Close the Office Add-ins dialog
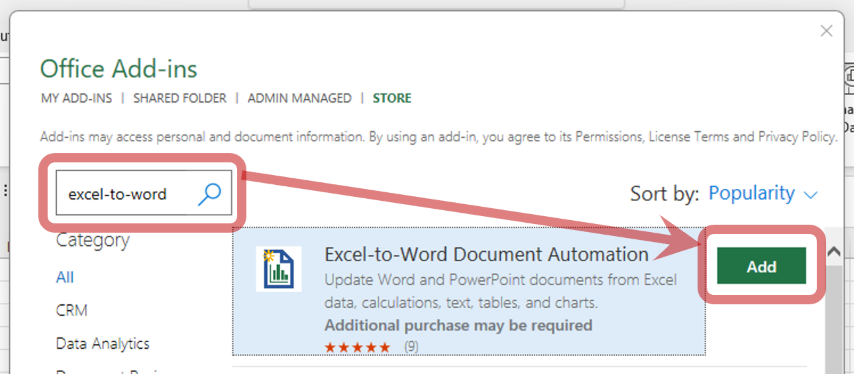The image size is (854, 374). coord(826,32)
